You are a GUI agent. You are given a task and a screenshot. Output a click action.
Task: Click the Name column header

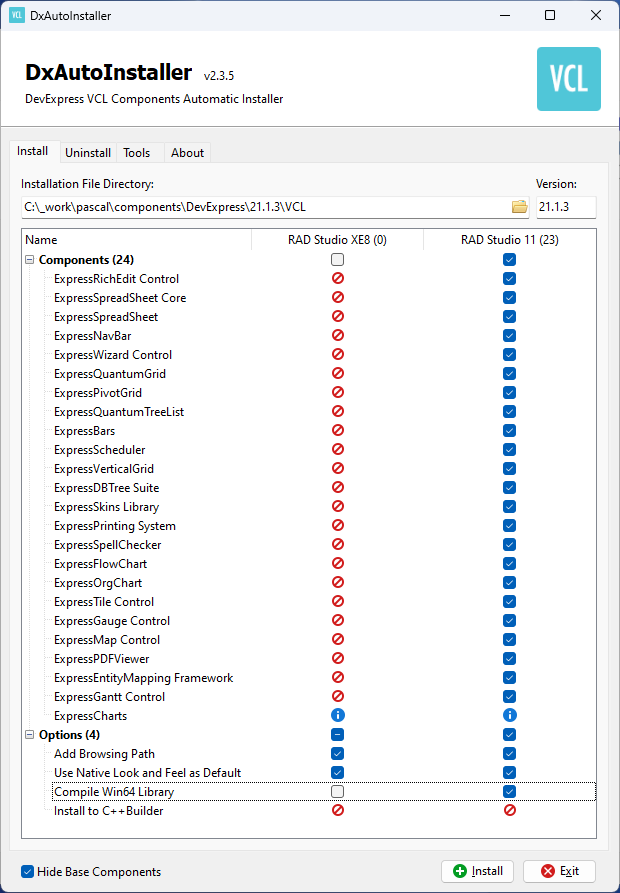[137, 240]
